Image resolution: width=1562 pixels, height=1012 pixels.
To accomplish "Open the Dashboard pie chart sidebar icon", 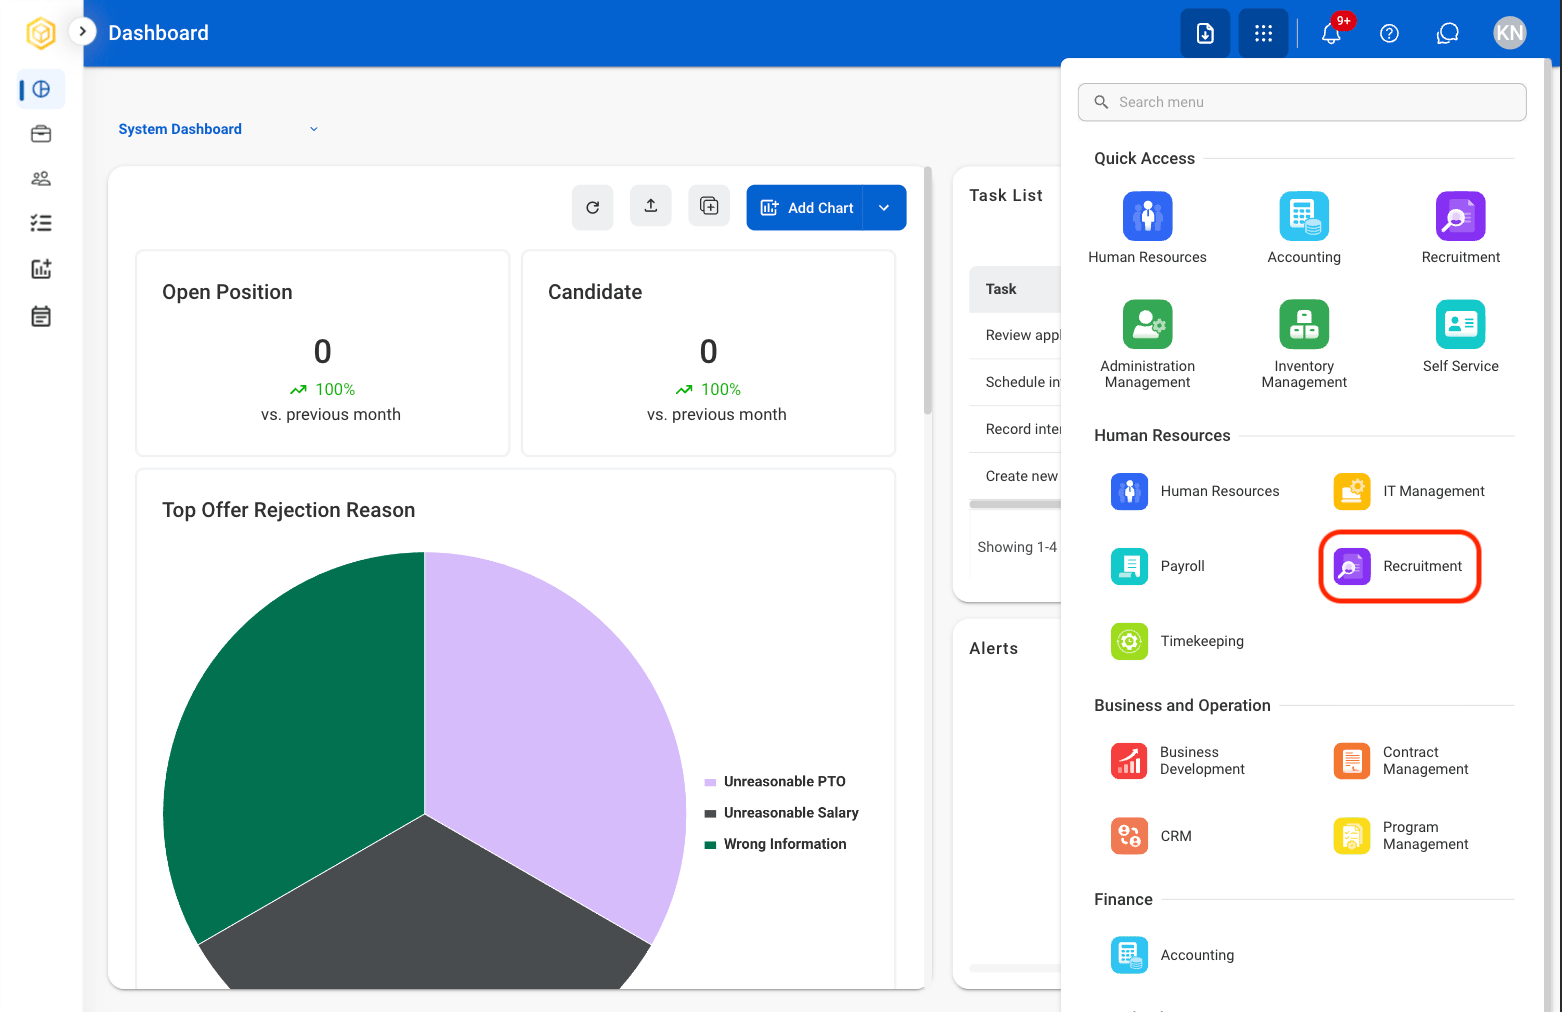I will coord(41,89).
